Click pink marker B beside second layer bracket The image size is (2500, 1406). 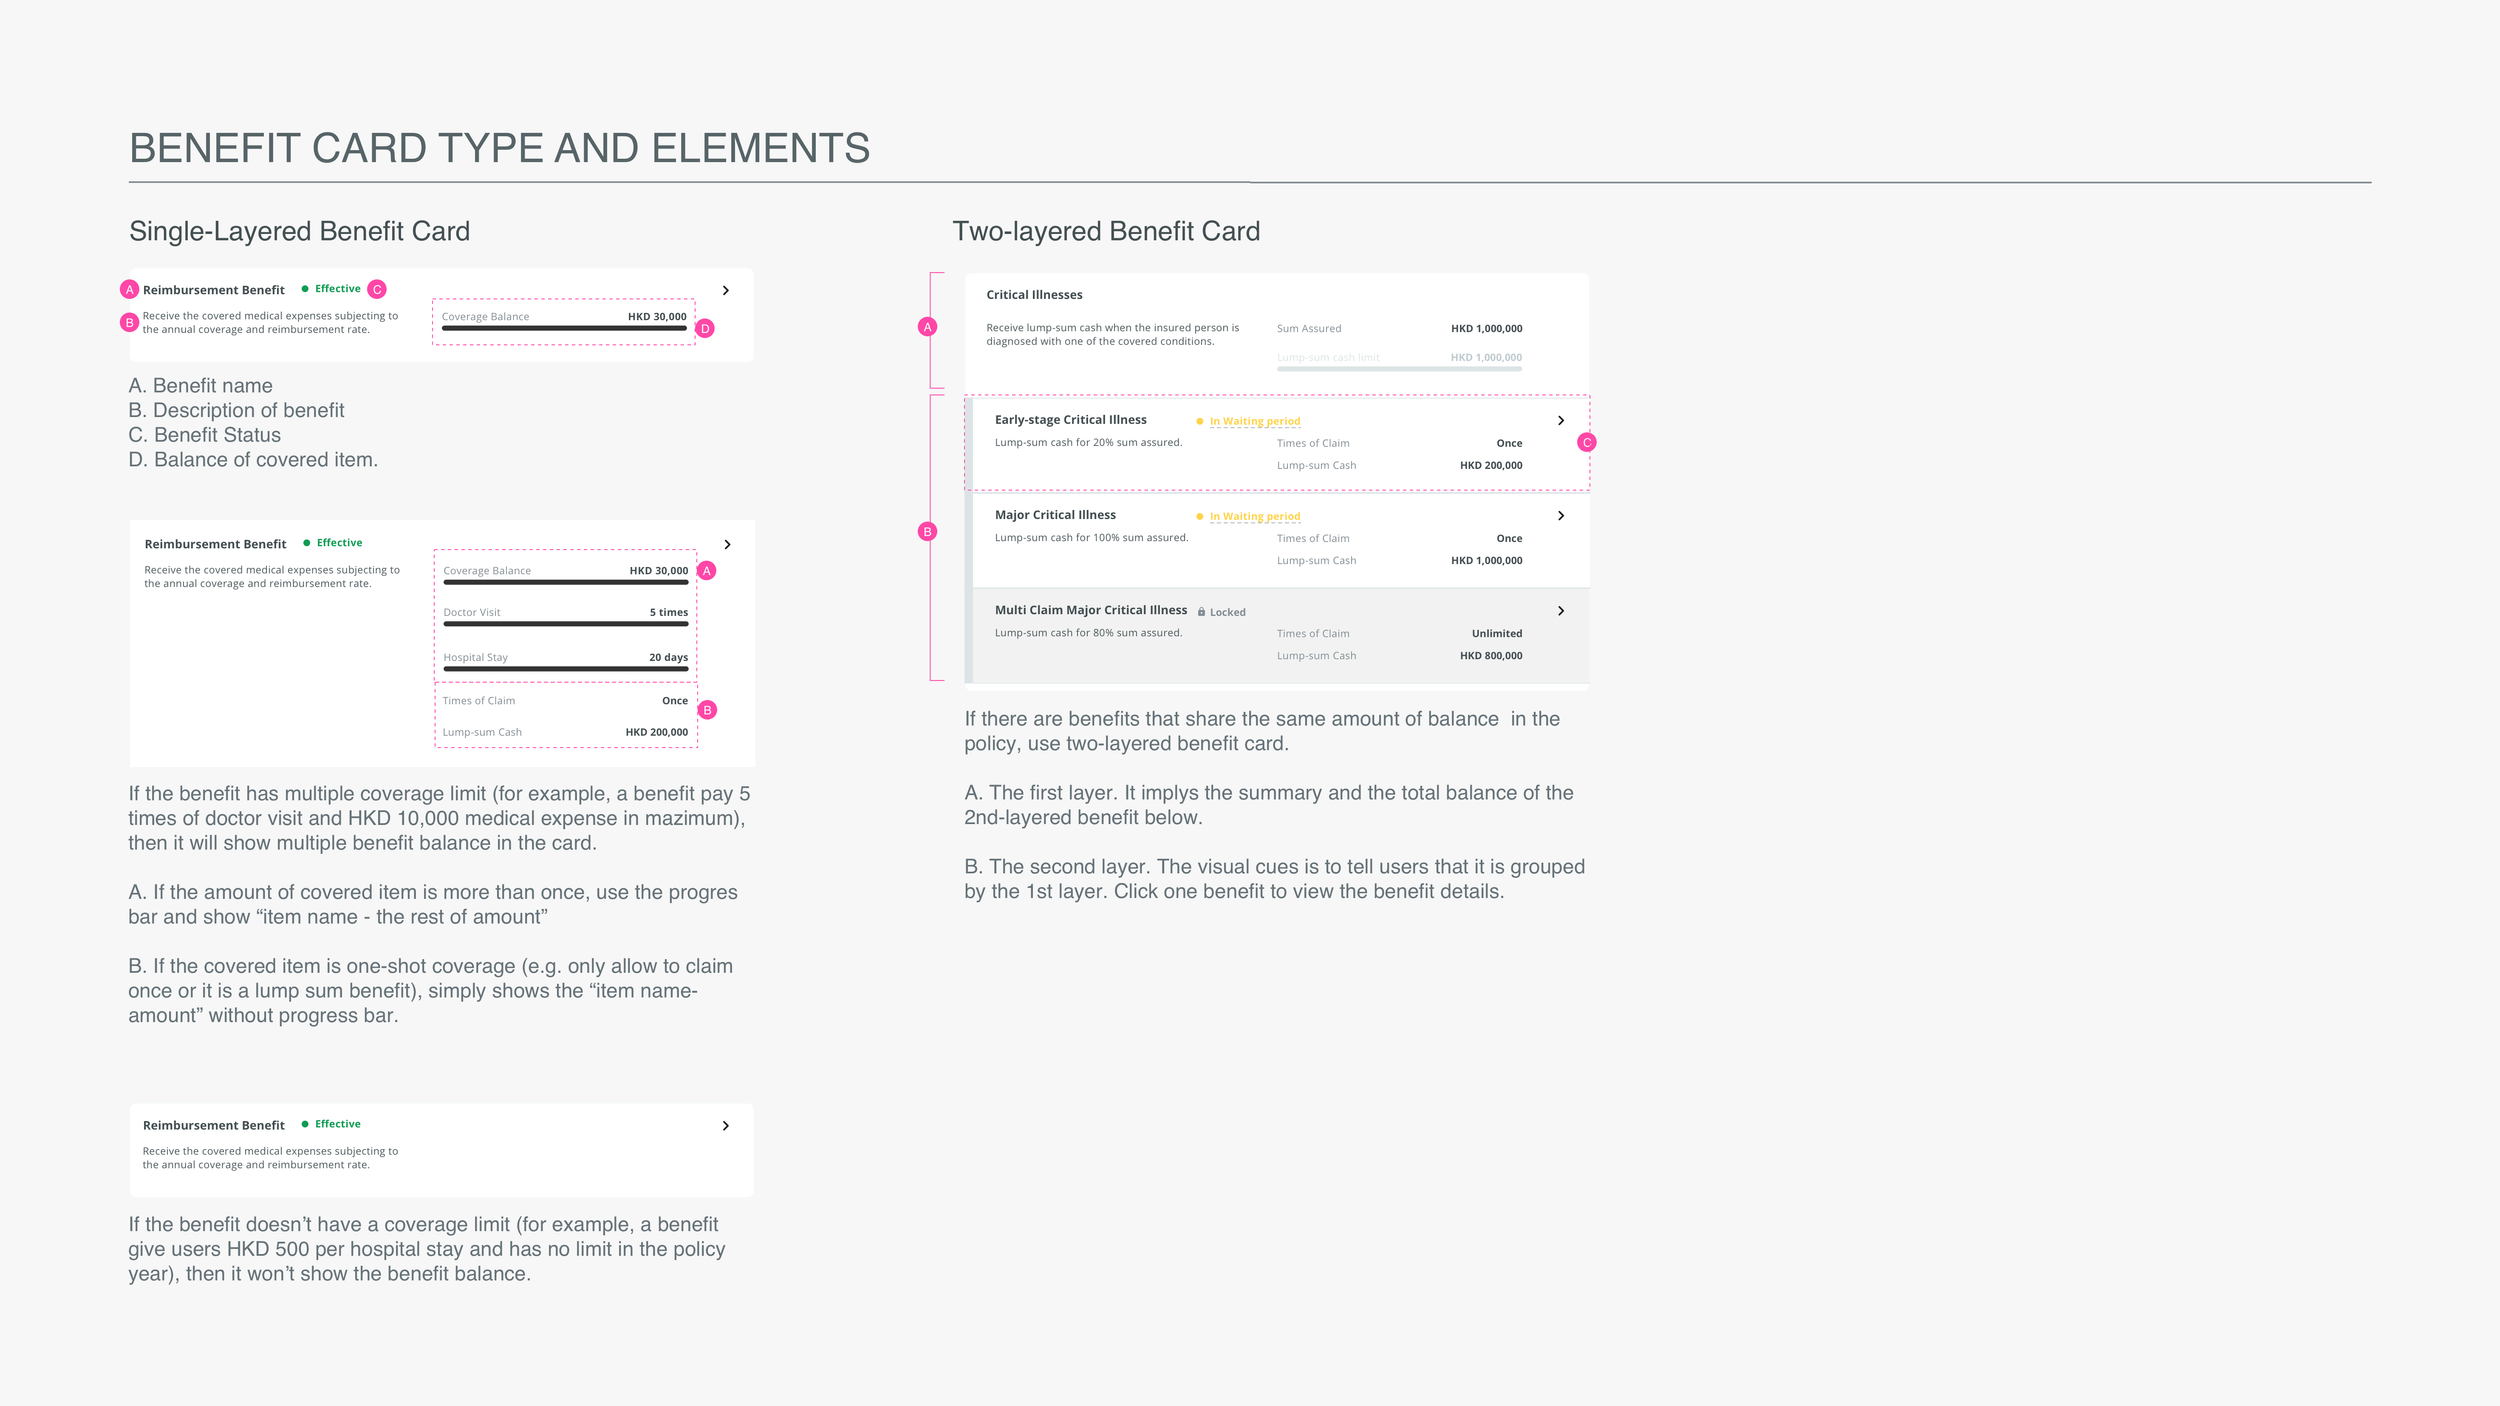tap(928, 531)
